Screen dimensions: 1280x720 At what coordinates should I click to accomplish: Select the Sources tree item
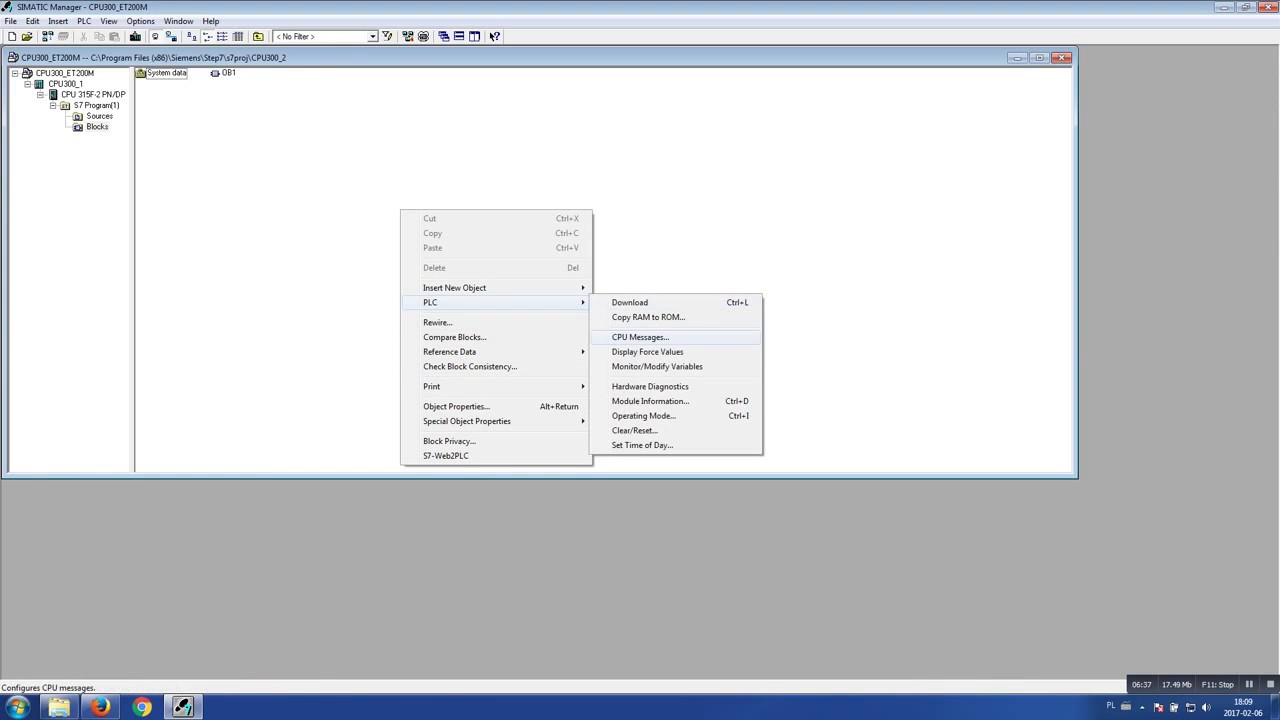[x=99, y=116]
